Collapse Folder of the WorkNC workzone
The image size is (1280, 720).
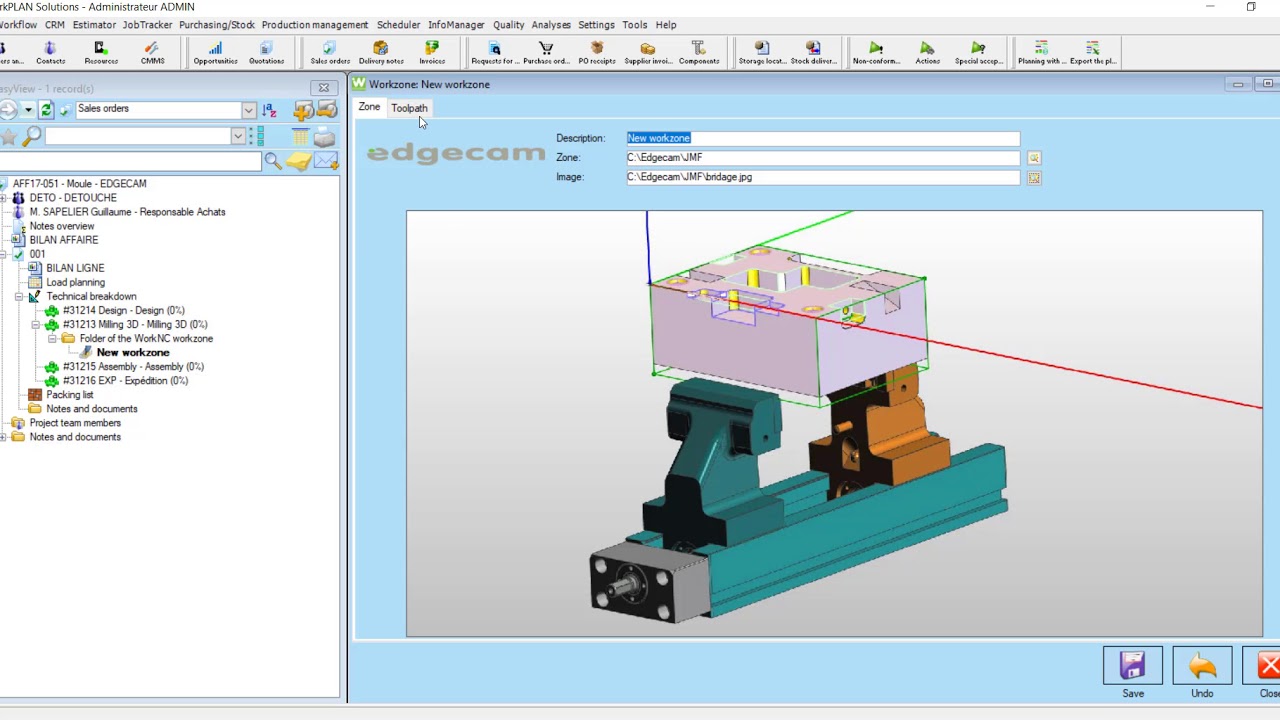[53, 338]
